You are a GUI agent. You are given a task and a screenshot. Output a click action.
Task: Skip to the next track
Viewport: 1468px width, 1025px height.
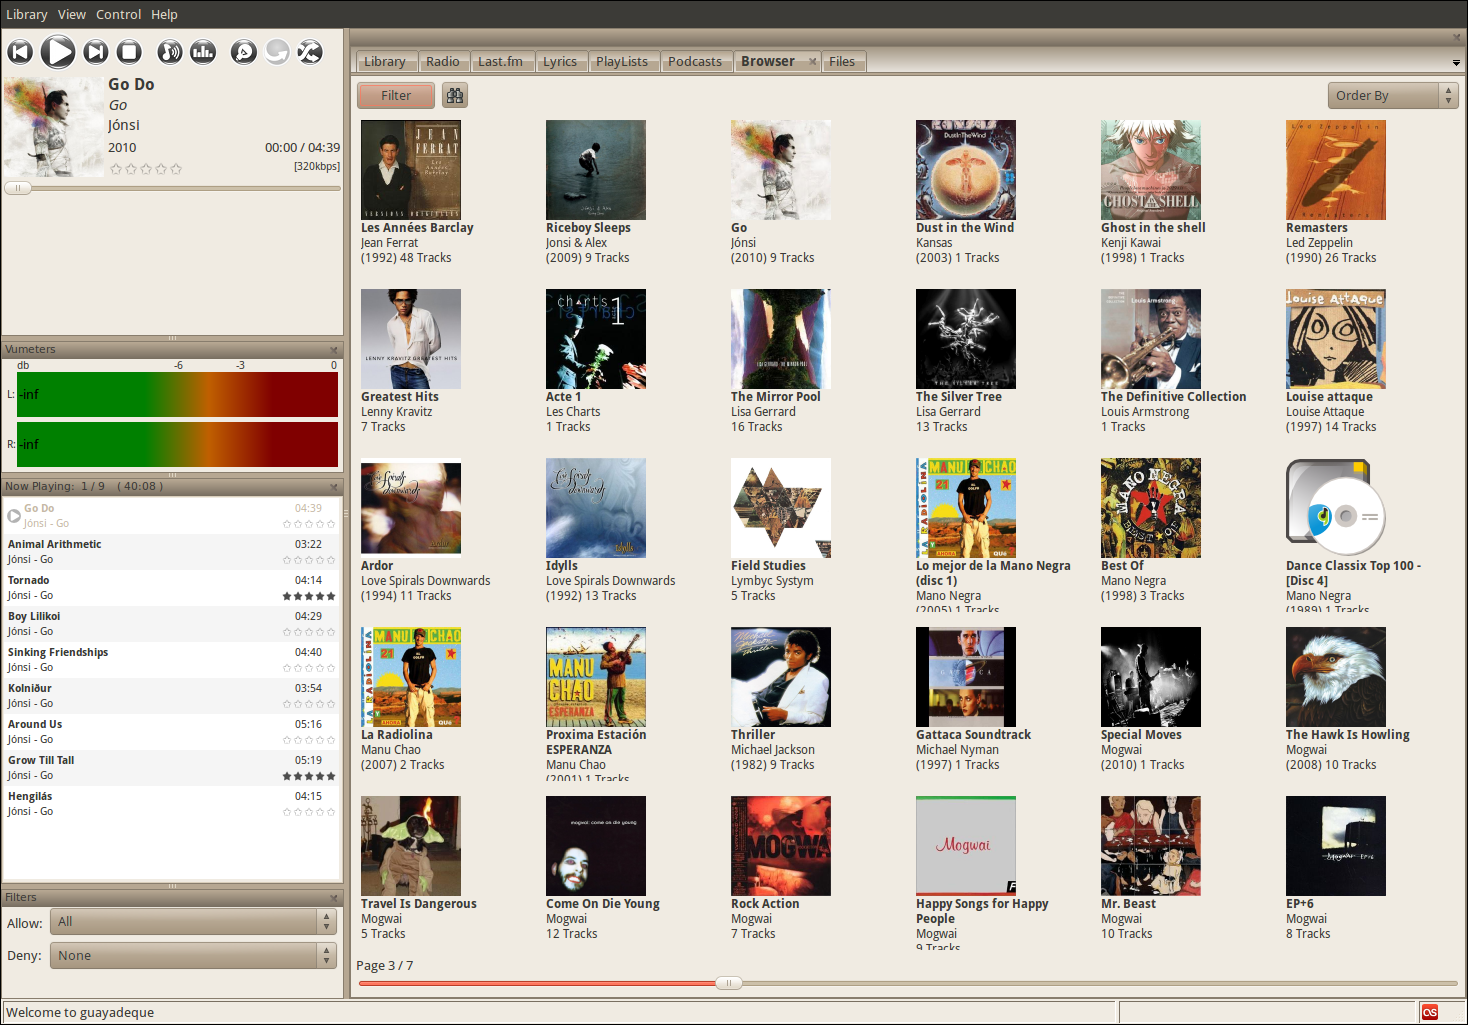pyautogui.click(x=95, y=52)
